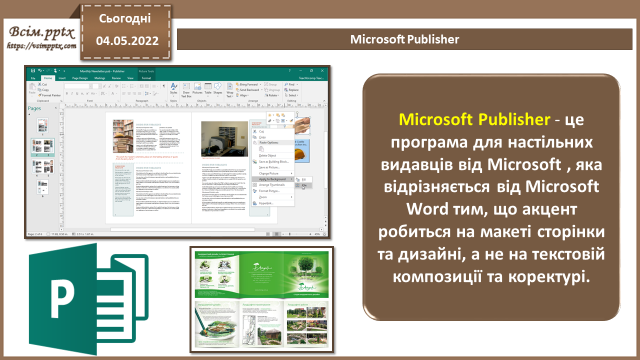Switch to the Page Design ribbon tab

coord(80,78)
